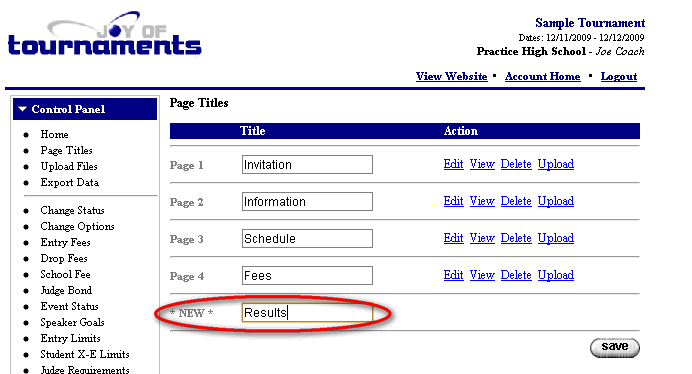The height and width of the screenshot is (374, 692).
Task: Click the save button
Action: pyautogui.click(x=615, y=348)
